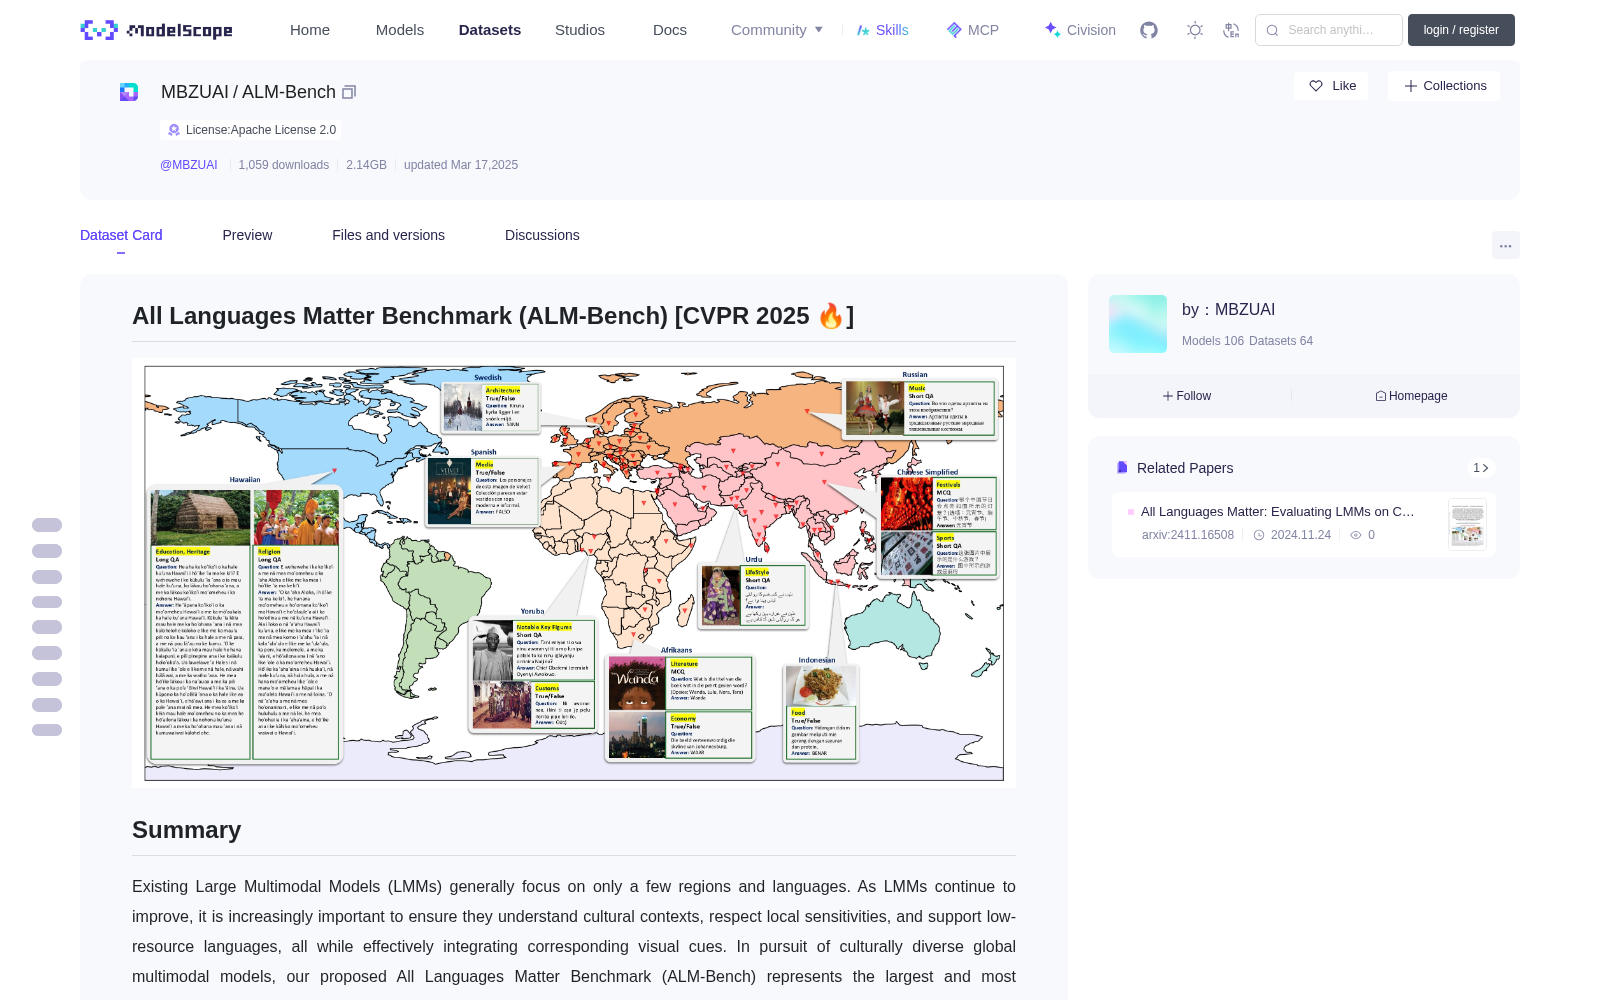The image size is (1600, 1000).
Task: Open the three-dots more options menu
Action: [1506, 245]
